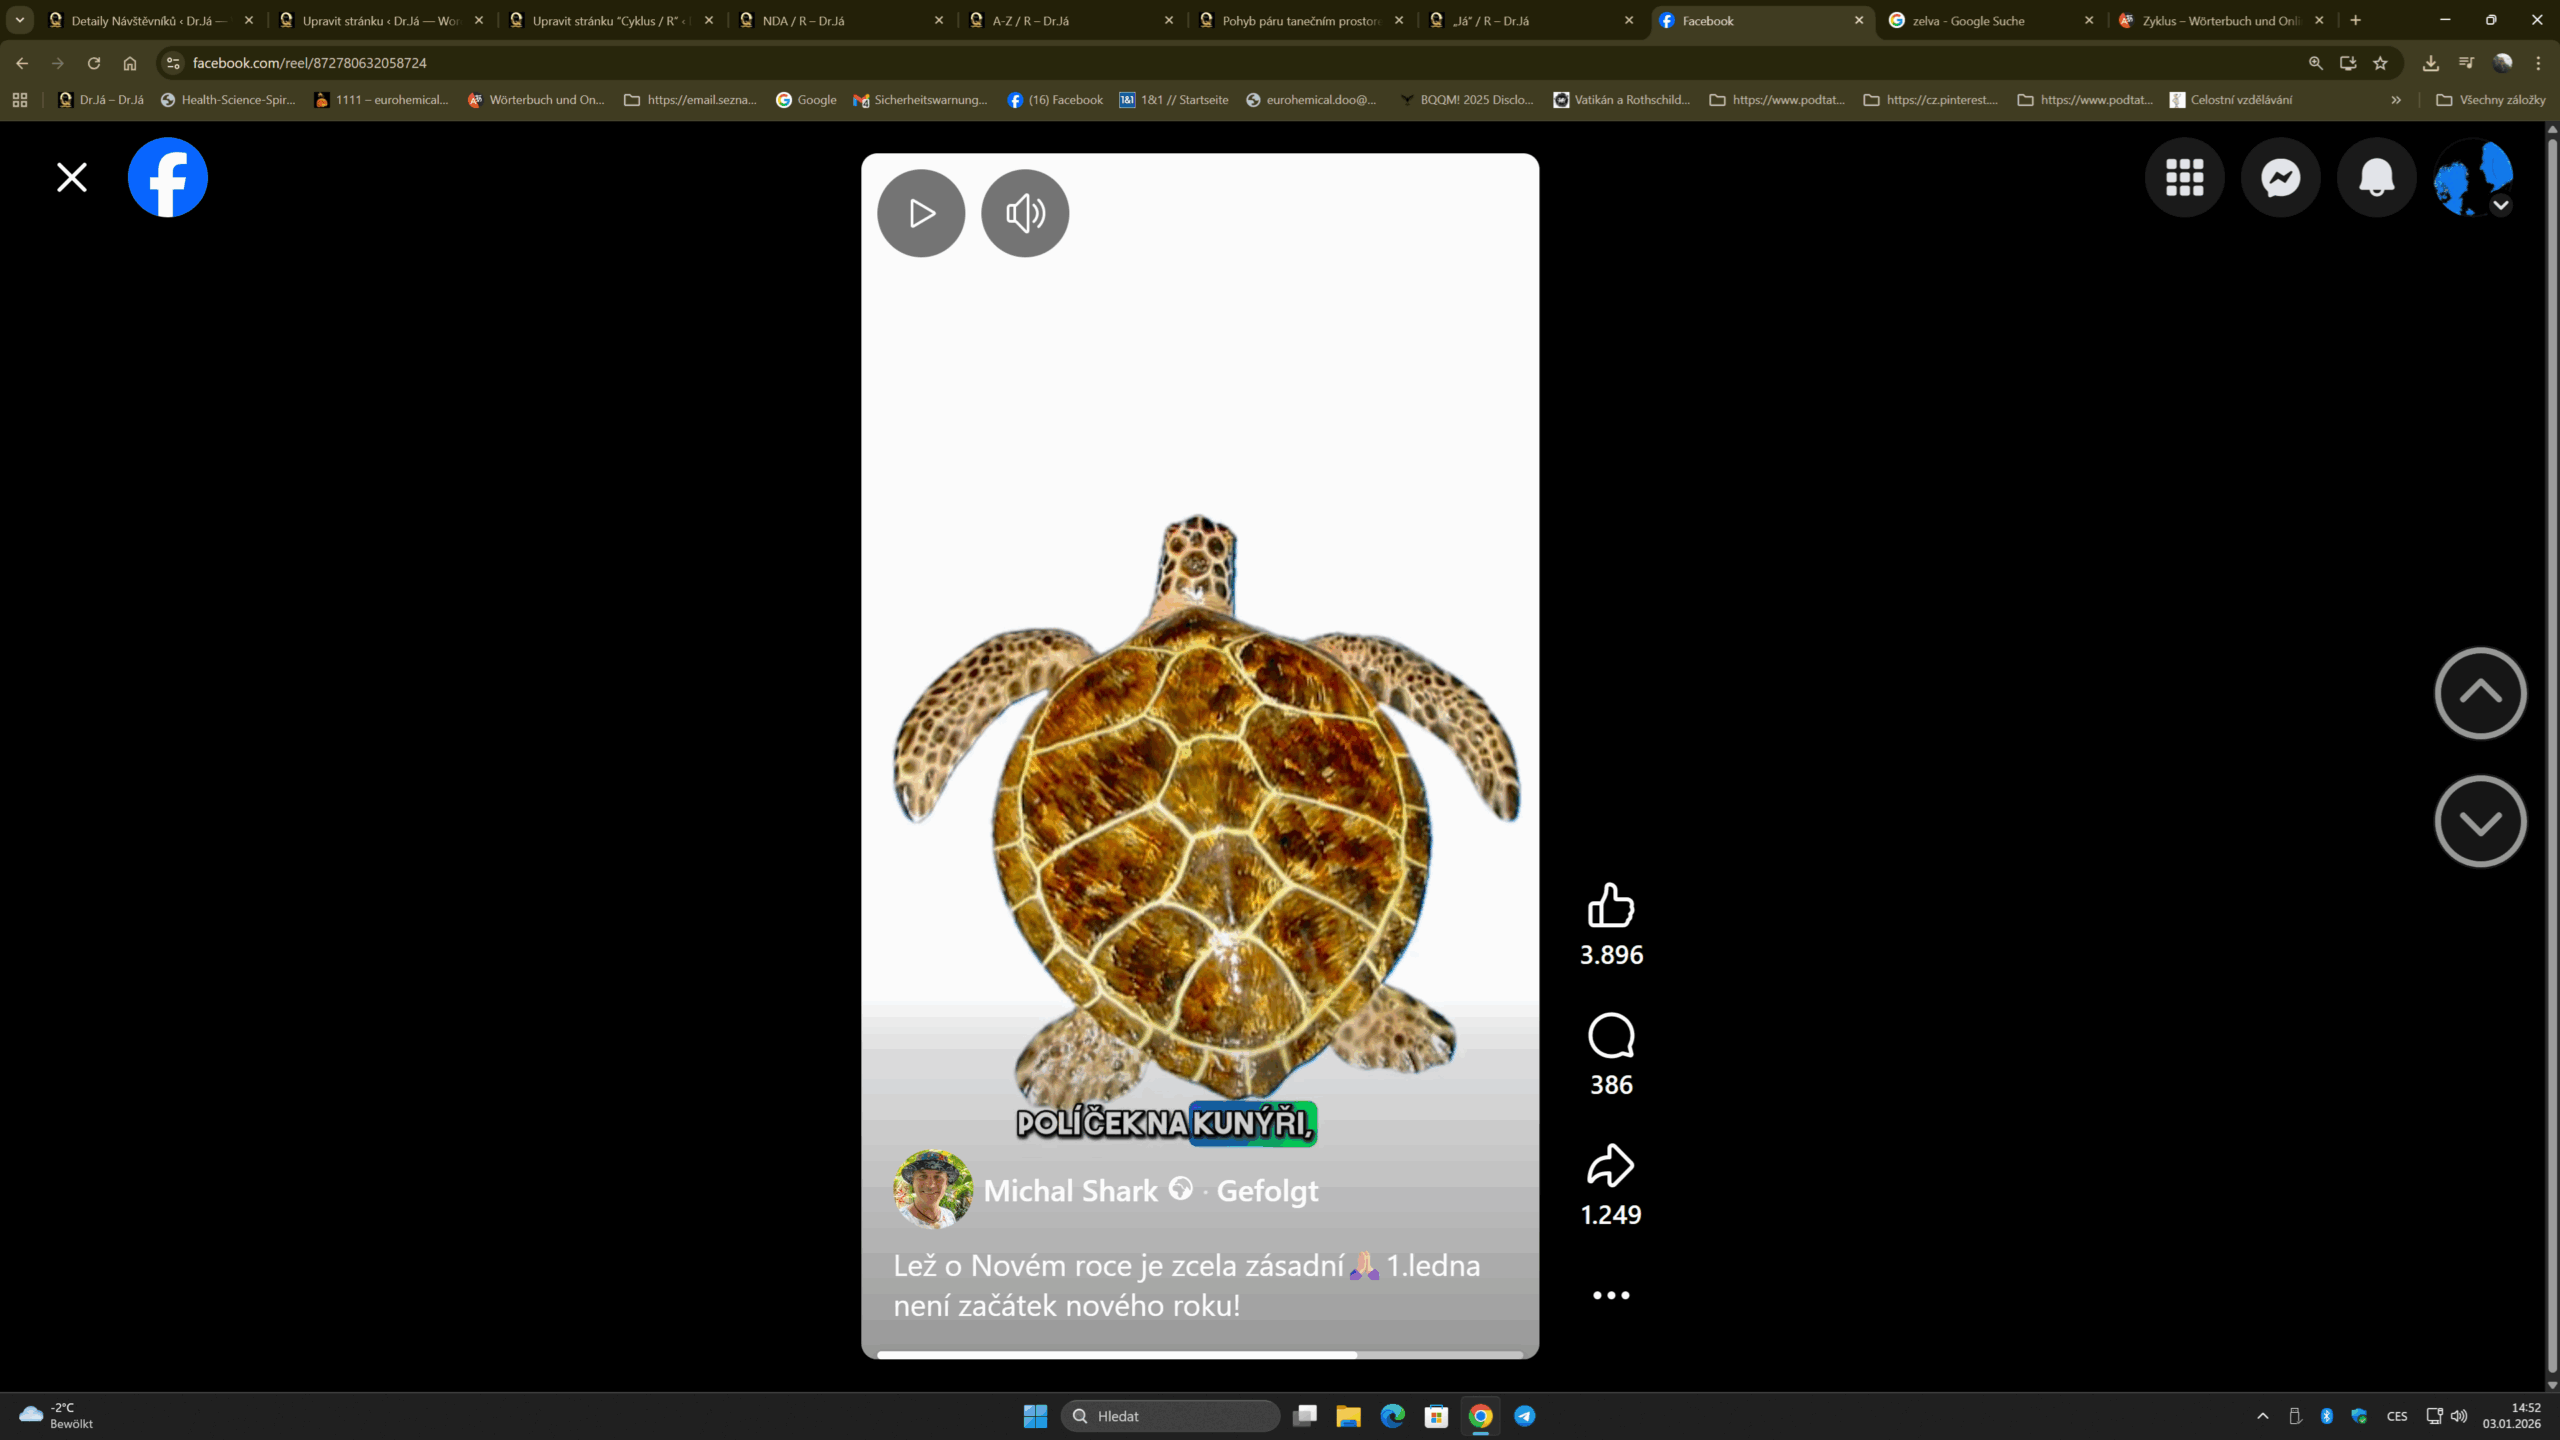
Task: Open the reel comments bubble
Action: 1610,1036
